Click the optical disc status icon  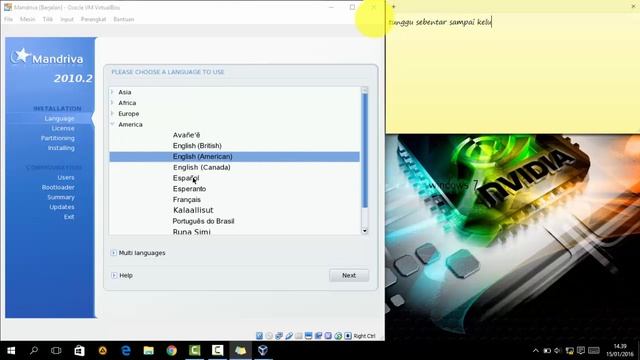[x=269, y=336]
